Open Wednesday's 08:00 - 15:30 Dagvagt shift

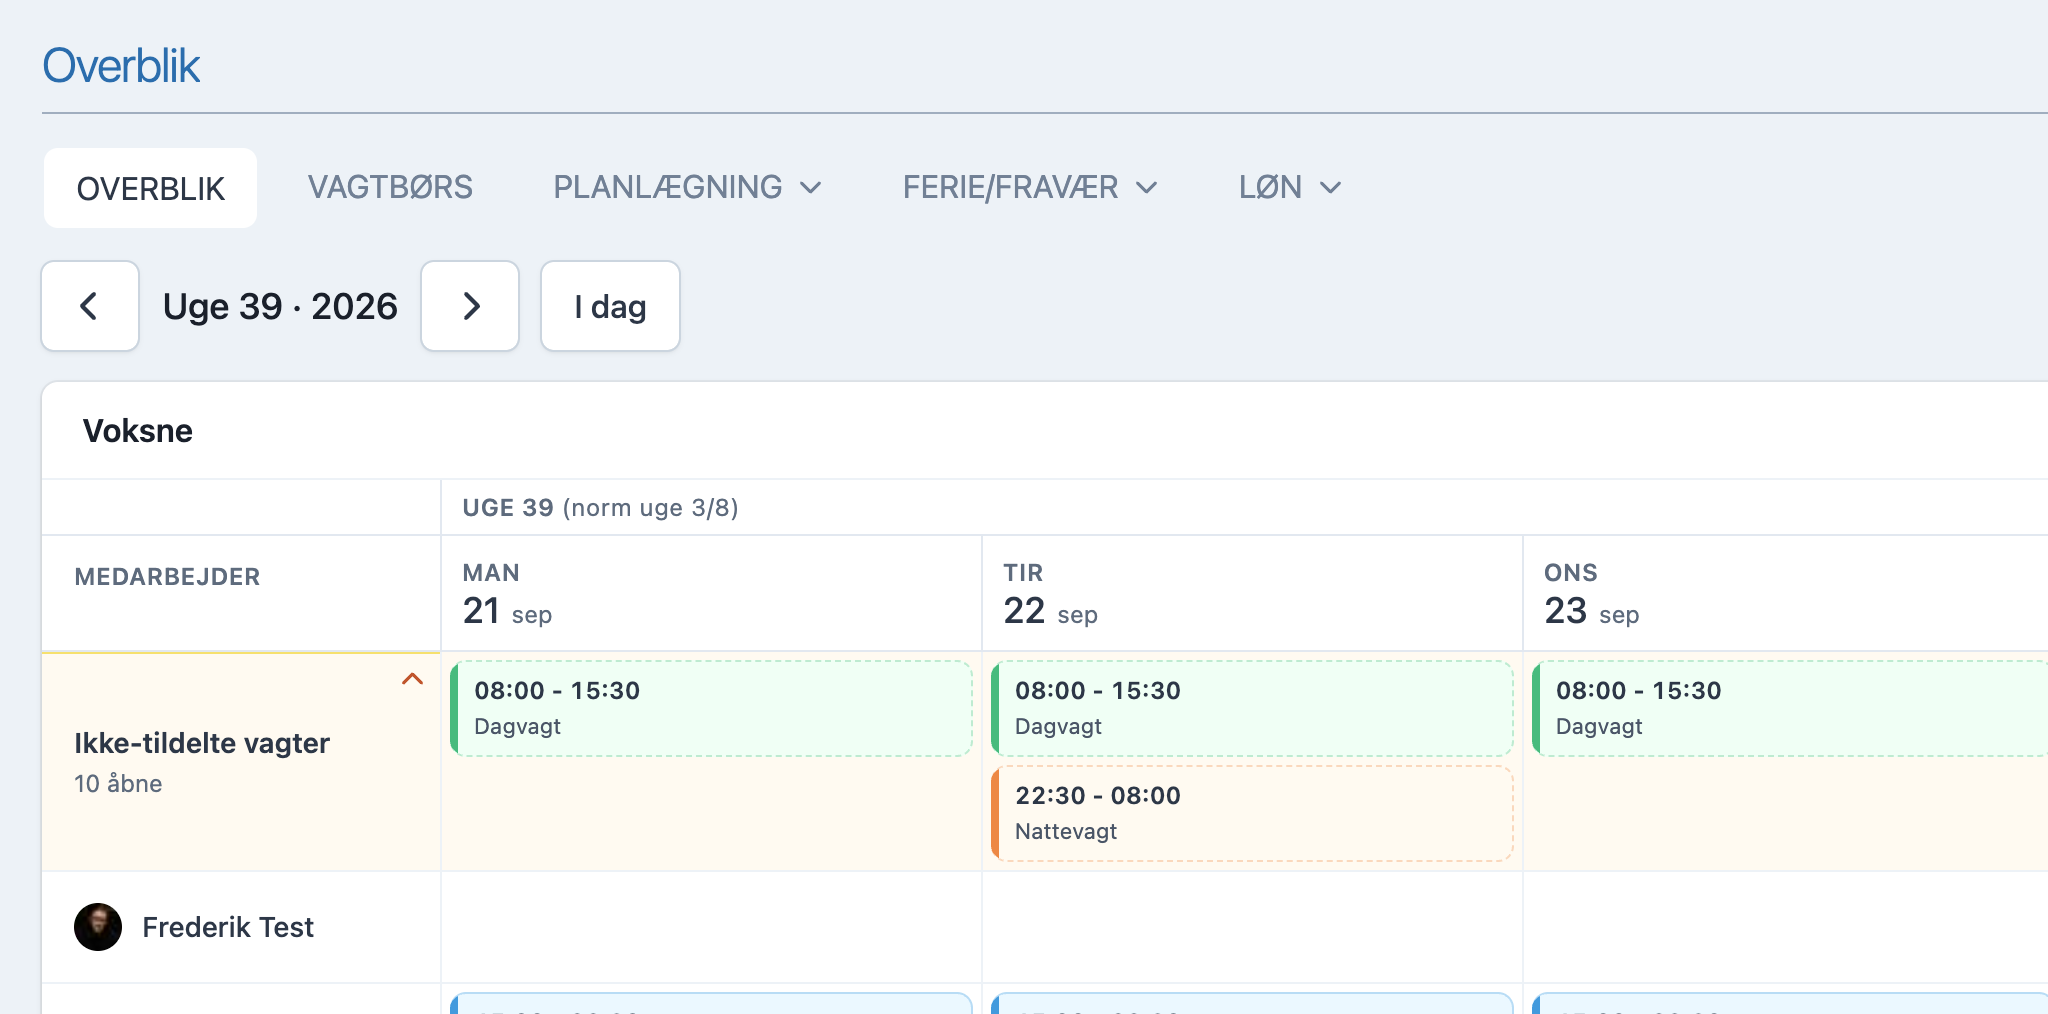1790,708
